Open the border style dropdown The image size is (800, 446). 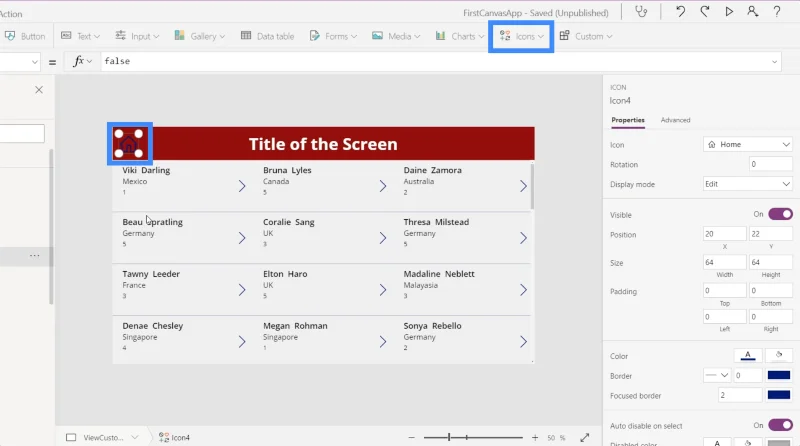(717, 376)
